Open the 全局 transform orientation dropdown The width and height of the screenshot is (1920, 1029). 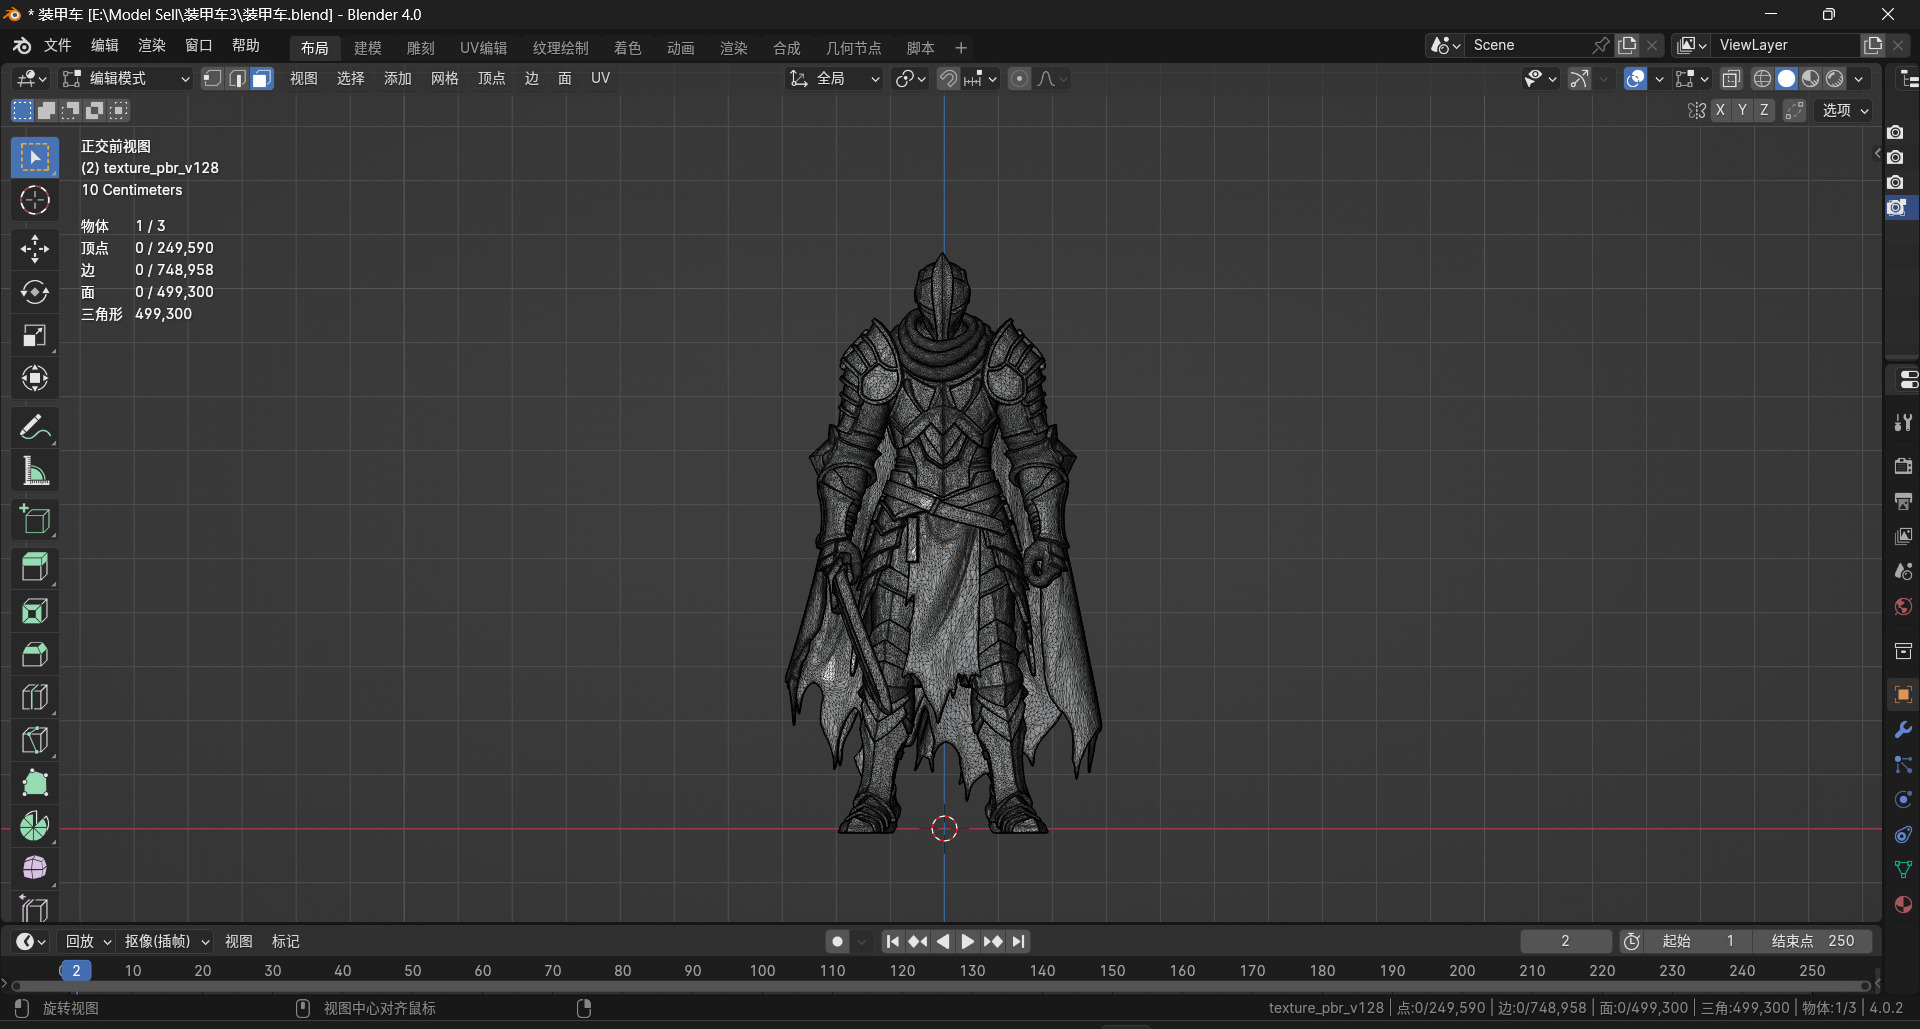[835, 78]
